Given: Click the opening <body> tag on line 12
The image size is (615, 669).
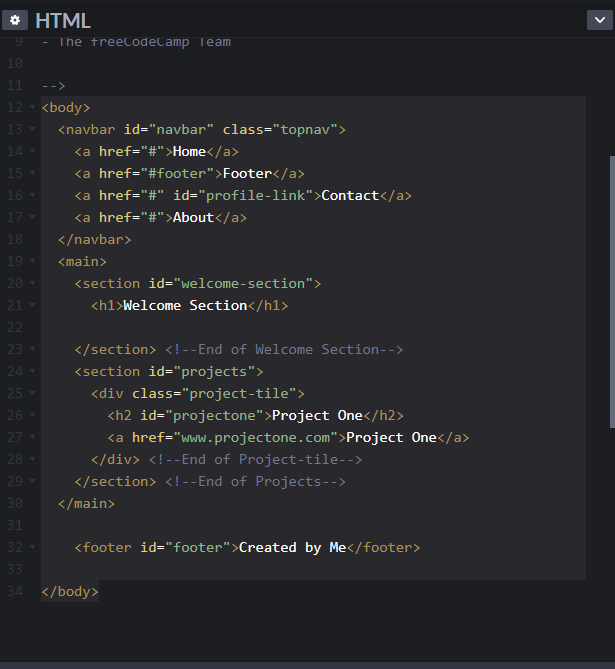Looking at the screenshot, I should coord(66,108).
